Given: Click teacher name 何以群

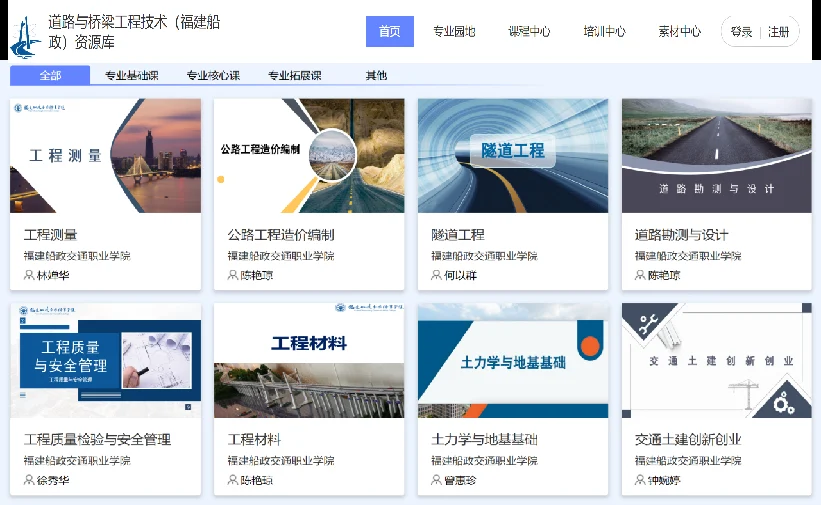Looking at the screenshot, I should (x=460, y=276).
